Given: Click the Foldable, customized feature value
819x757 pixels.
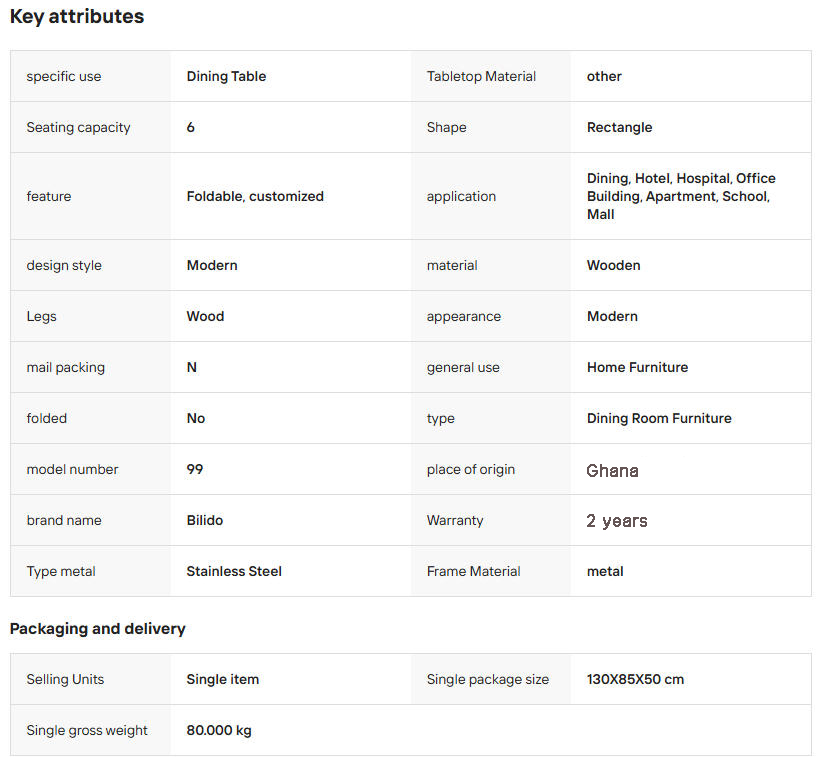Looking at the screenshot, I should (x=255, y=196).
